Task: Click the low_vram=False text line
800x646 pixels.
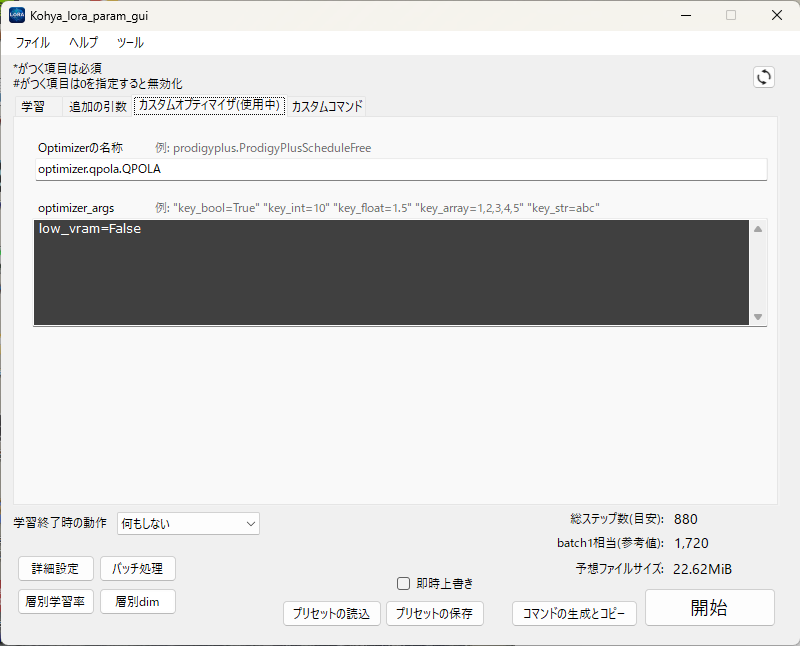Action: point(90,229)
